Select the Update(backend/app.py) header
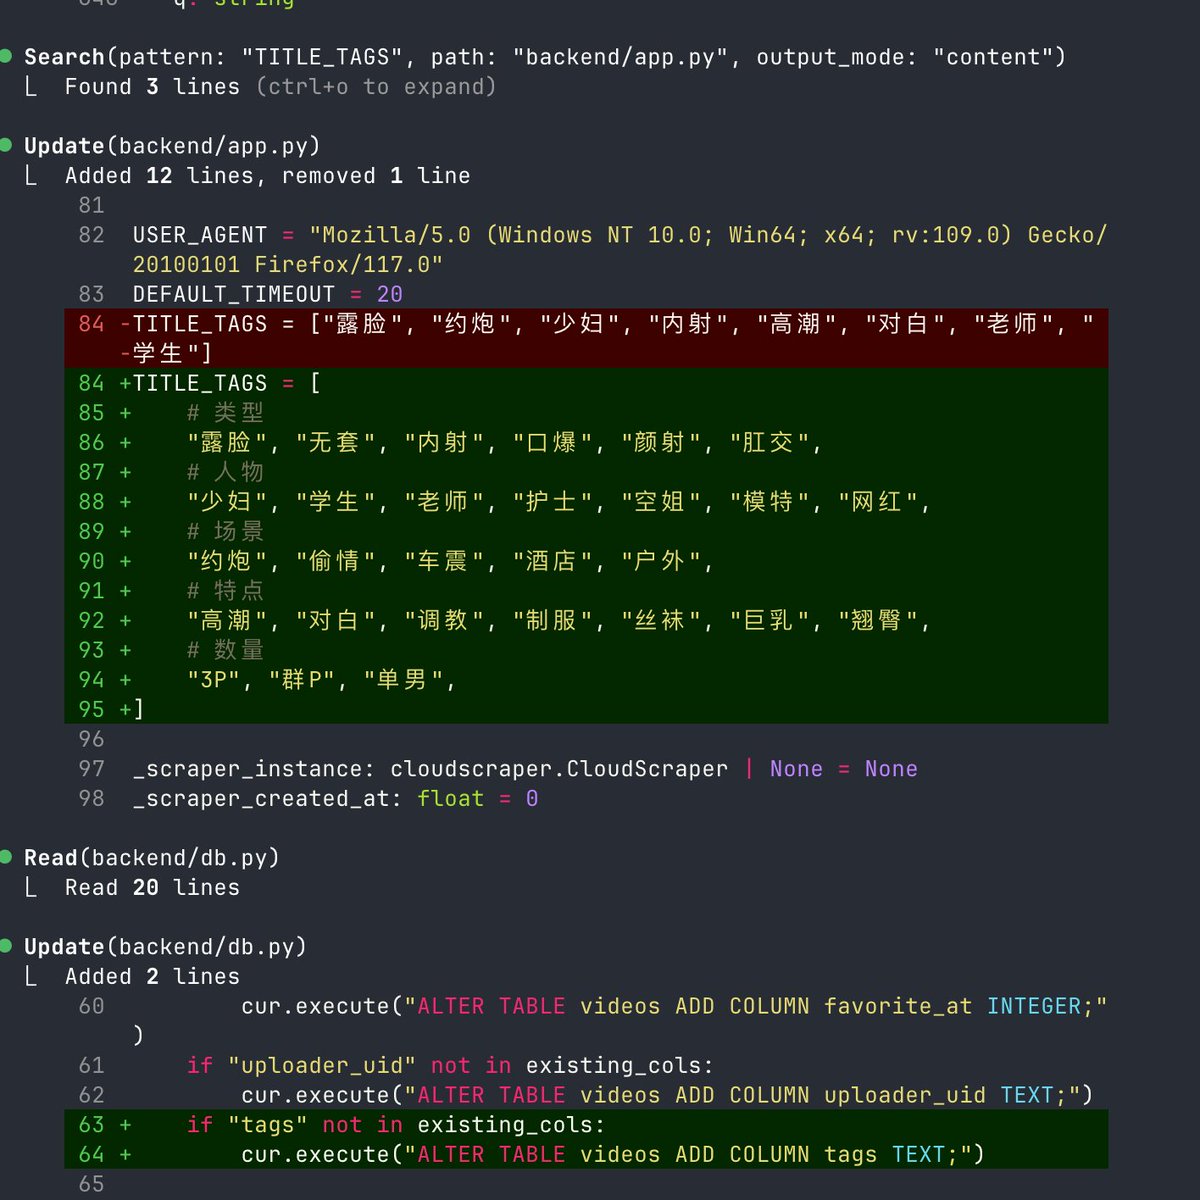1200x1200 pixels. [172, 146]
